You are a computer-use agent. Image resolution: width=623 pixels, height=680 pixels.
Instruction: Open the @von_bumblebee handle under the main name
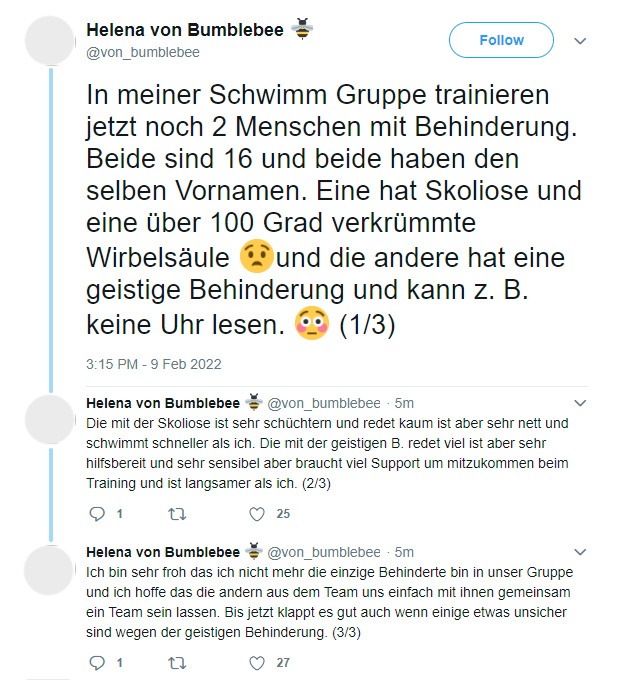[143, 52]
